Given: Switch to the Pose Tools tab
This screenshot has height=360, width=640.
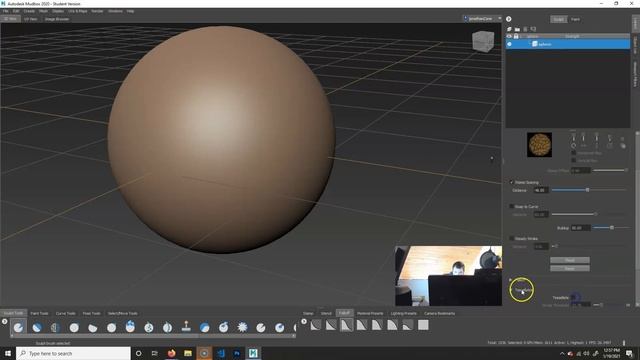Looking at the screenshot, I should tap(91, 313).
